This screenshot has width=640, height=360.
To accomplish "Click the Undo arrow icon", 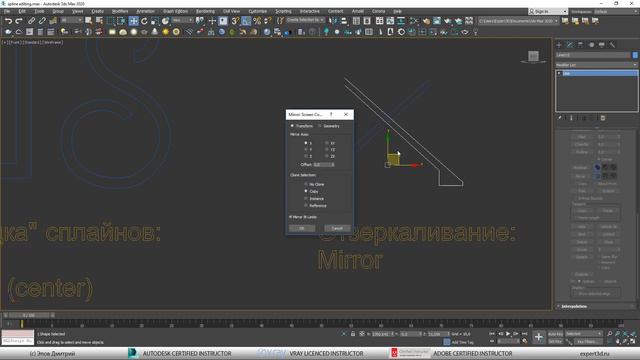I will click(8, 21).
